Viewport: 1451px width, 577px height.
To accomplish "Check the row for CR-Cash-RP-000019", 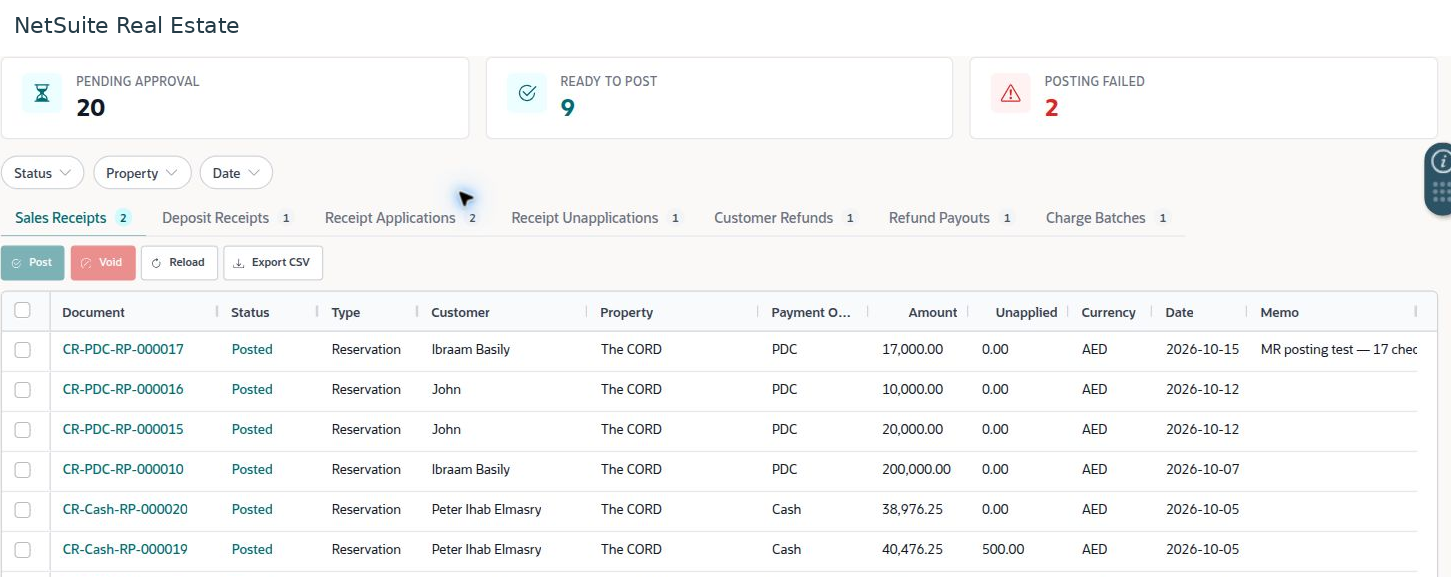I will click(22, 550).
